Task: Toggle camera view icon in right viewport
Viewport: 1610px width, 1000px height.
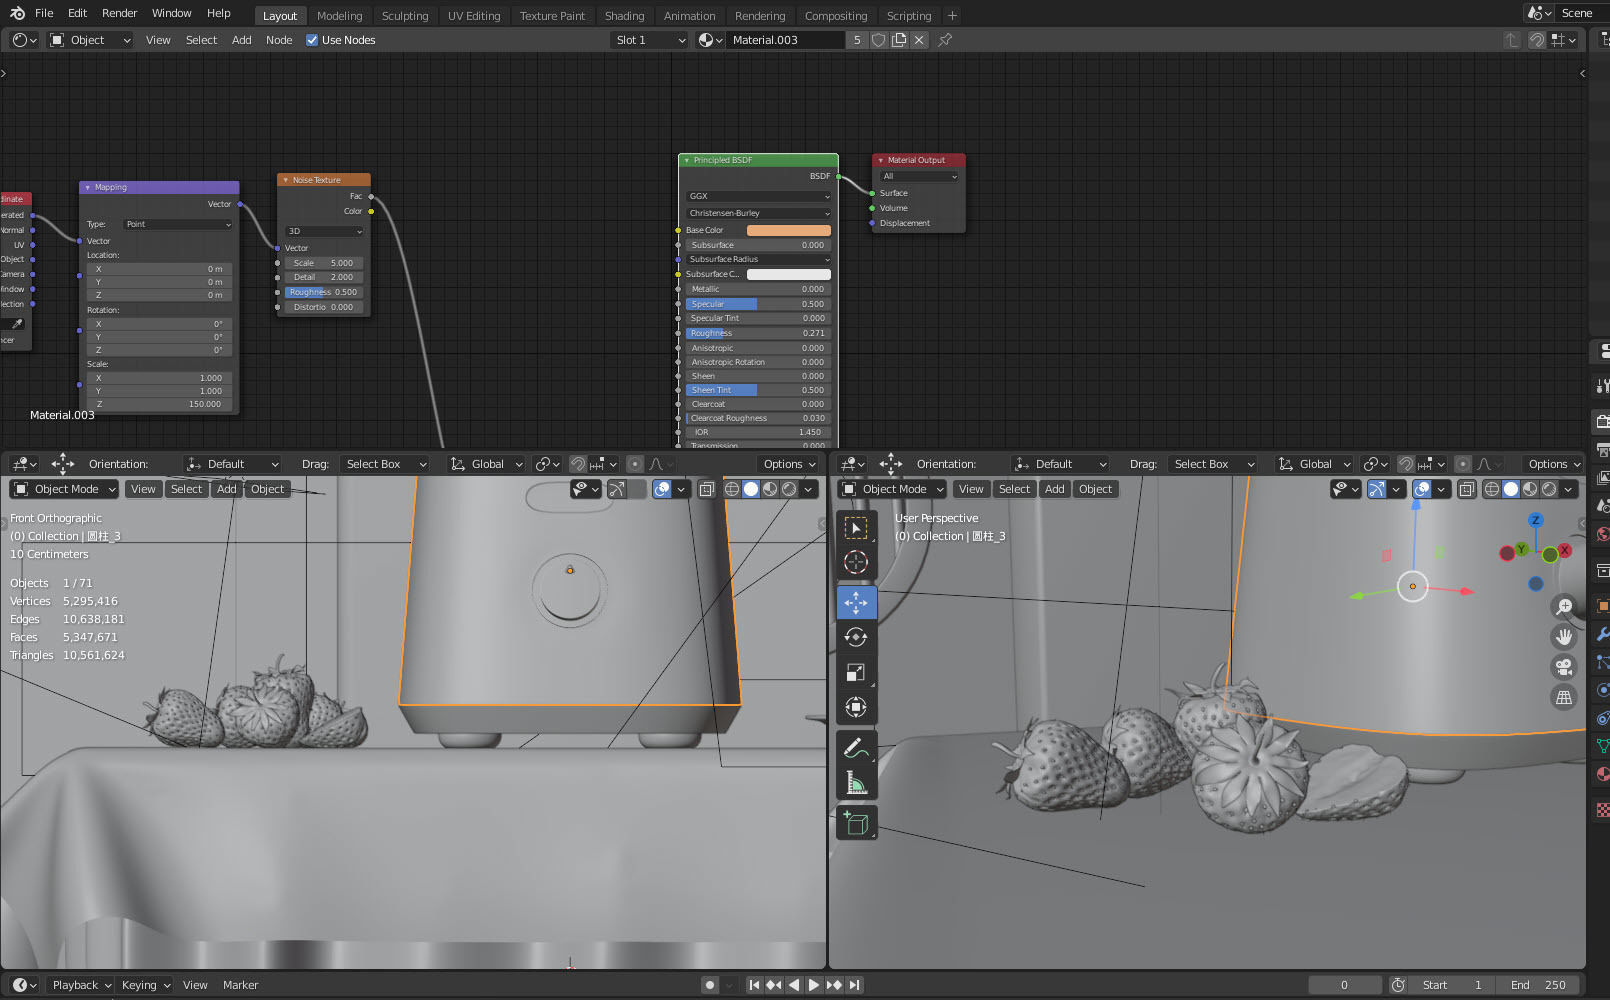Action: click(x=1564, y=667)
